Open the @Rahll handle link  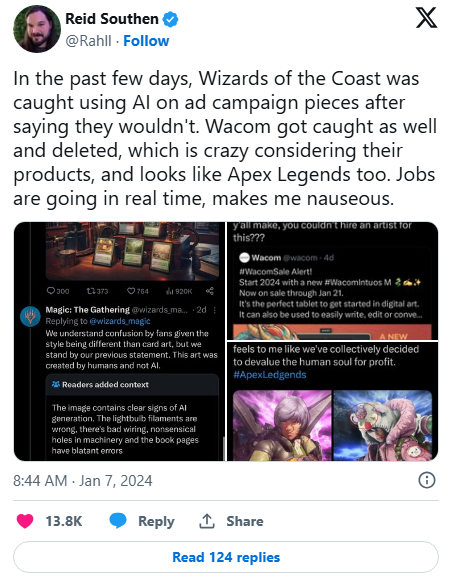tap(88, 41)
